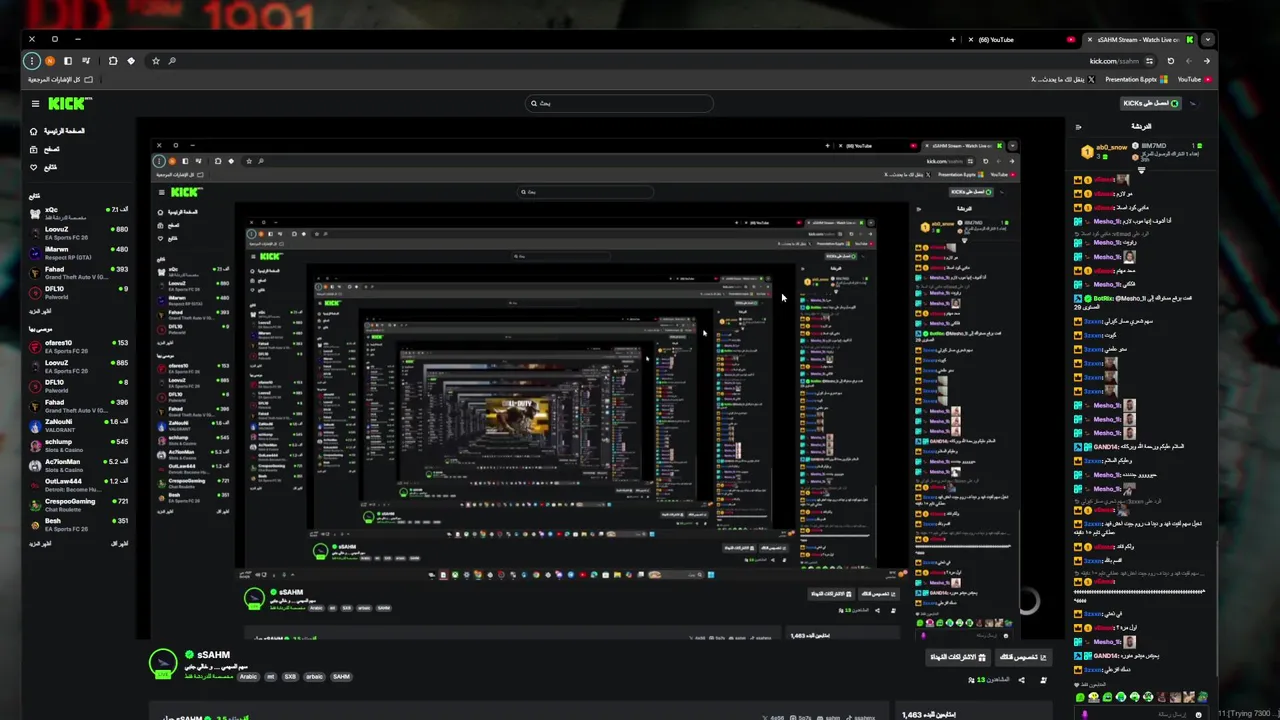Click the sSAHM channel name below the video

[x=214, y=655]
